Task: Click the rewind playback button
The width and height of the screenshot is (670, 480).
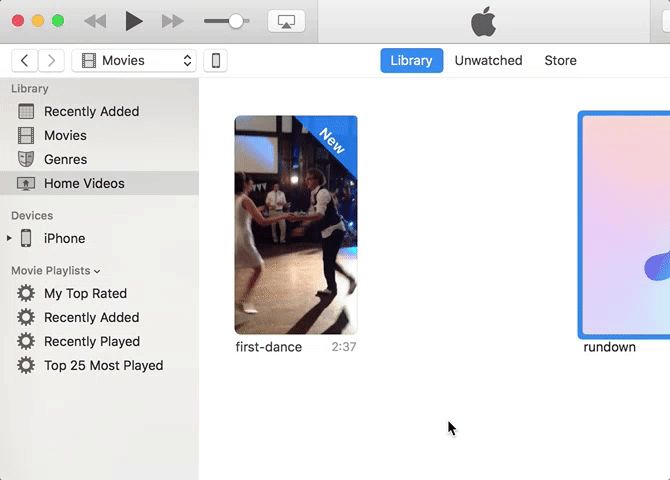Action: 95,21
